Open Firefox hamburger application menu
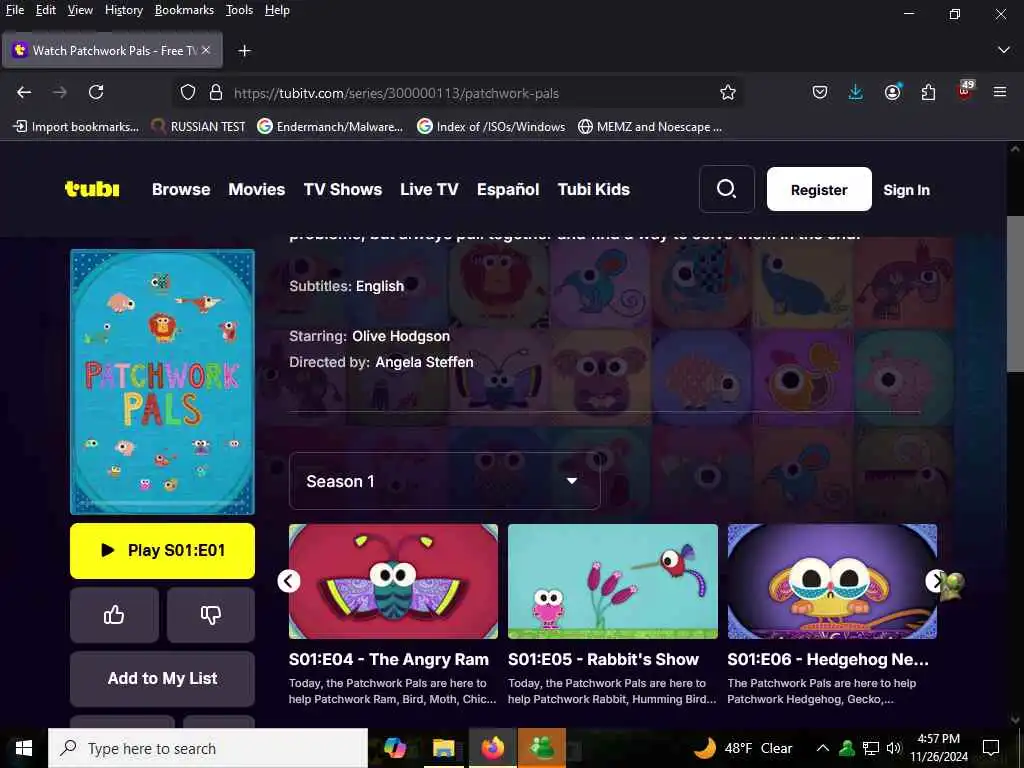This screenshot has height=768, width=1024. click(1000, 93)
